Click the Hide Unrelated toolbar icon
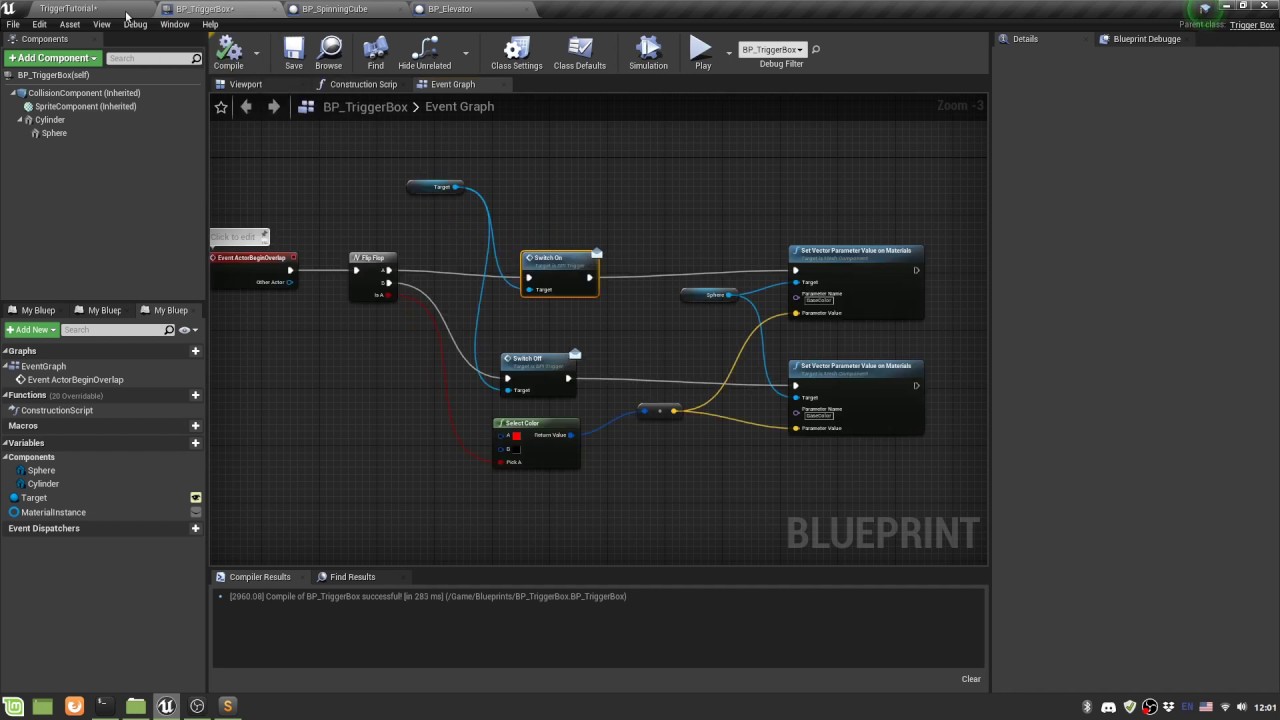The height and width of the screenshot is (720, 1280). 425,50
